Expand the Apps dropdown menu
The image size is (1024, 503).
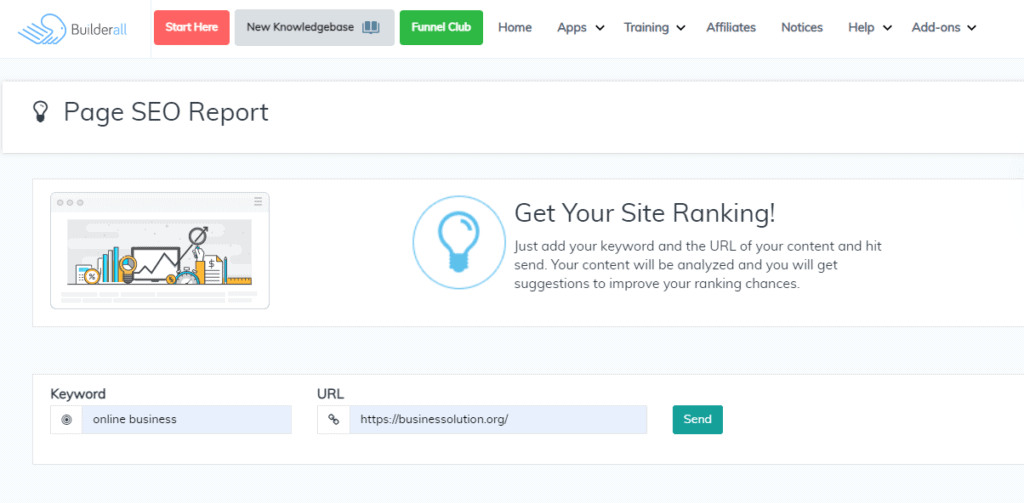pos(581,27)
